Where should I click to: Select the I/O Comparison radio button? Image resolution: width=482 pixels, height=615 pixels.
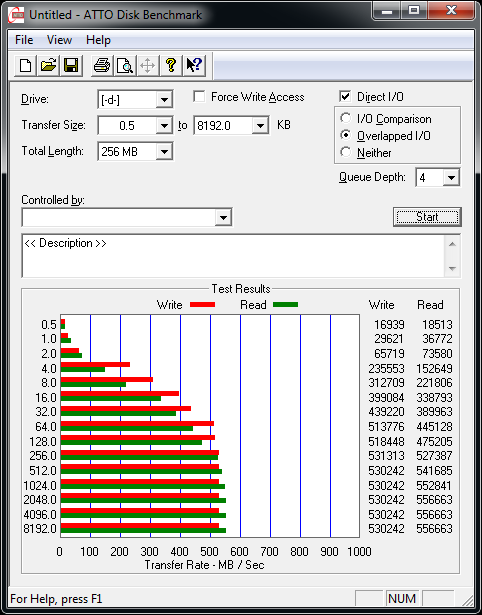[346, 118]
